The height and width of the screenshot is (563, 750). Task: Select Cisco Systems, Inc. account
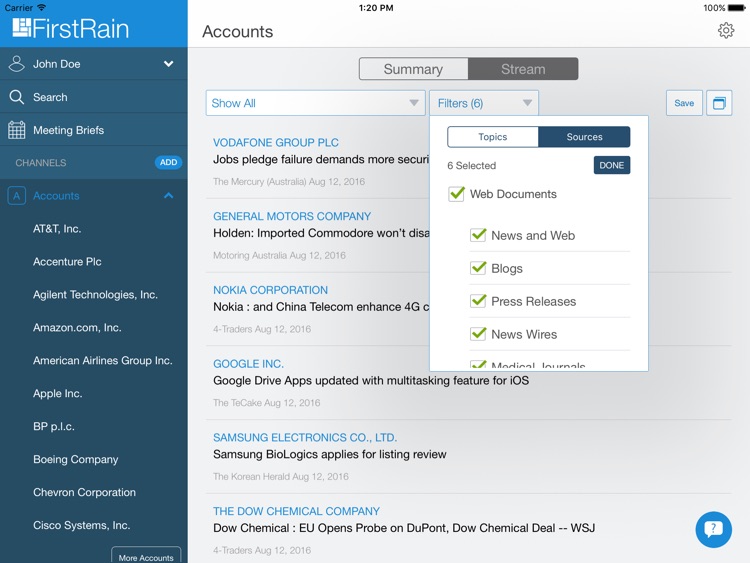pos(81,525)
